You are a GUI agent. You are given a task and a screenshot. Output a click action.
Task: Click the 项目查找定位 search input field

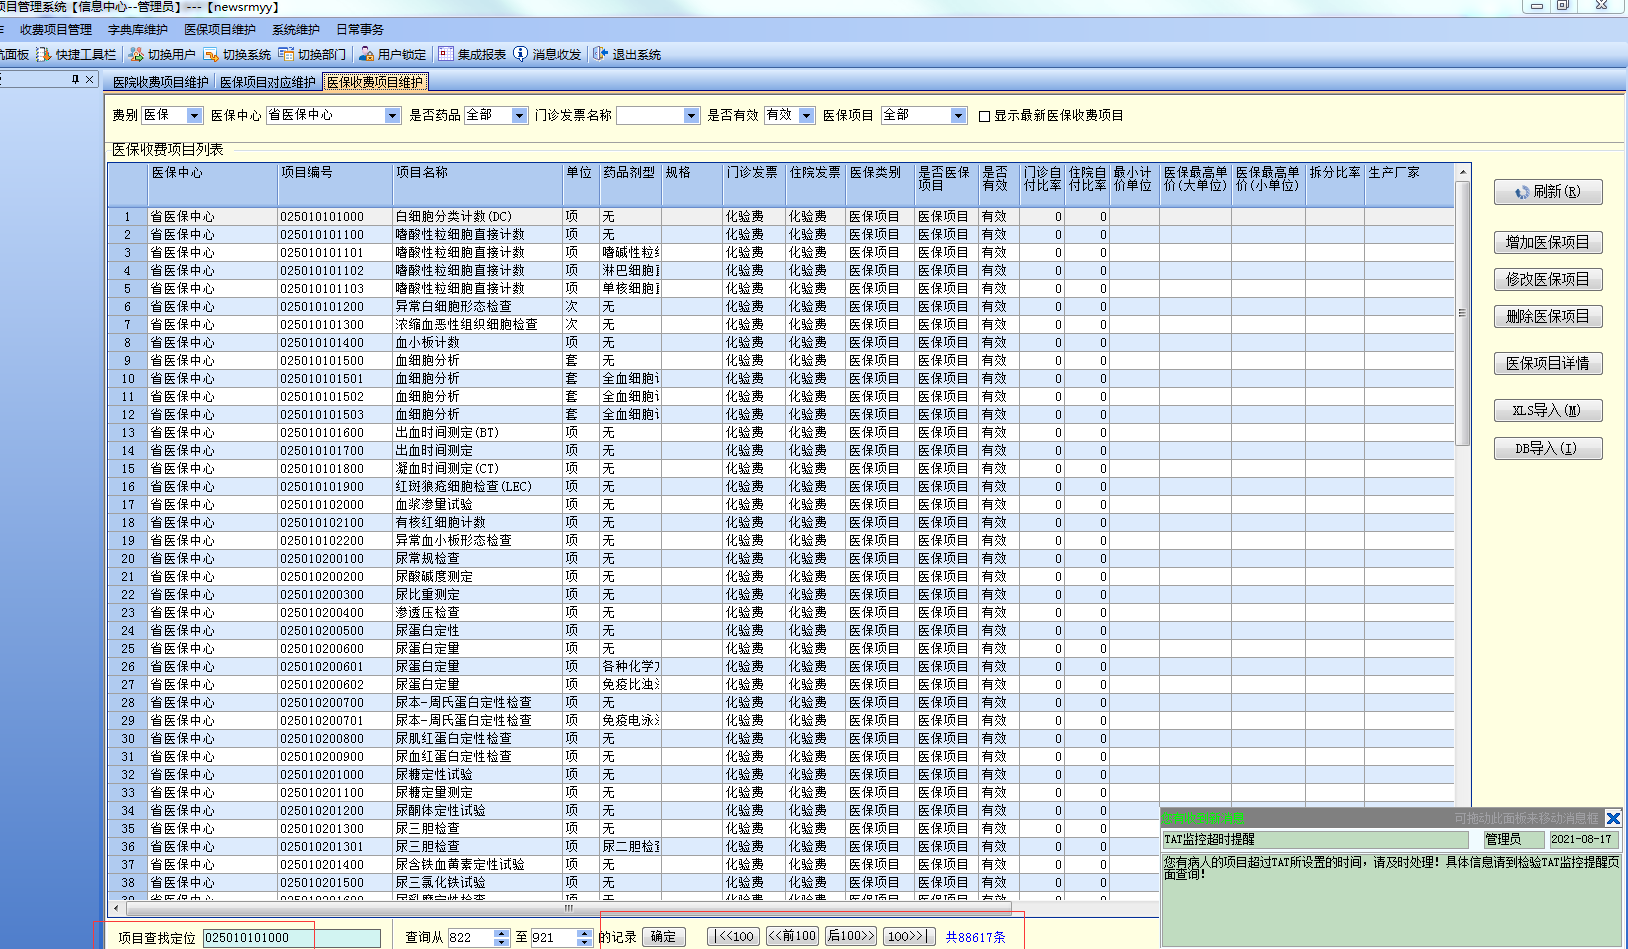coord(292,938)
